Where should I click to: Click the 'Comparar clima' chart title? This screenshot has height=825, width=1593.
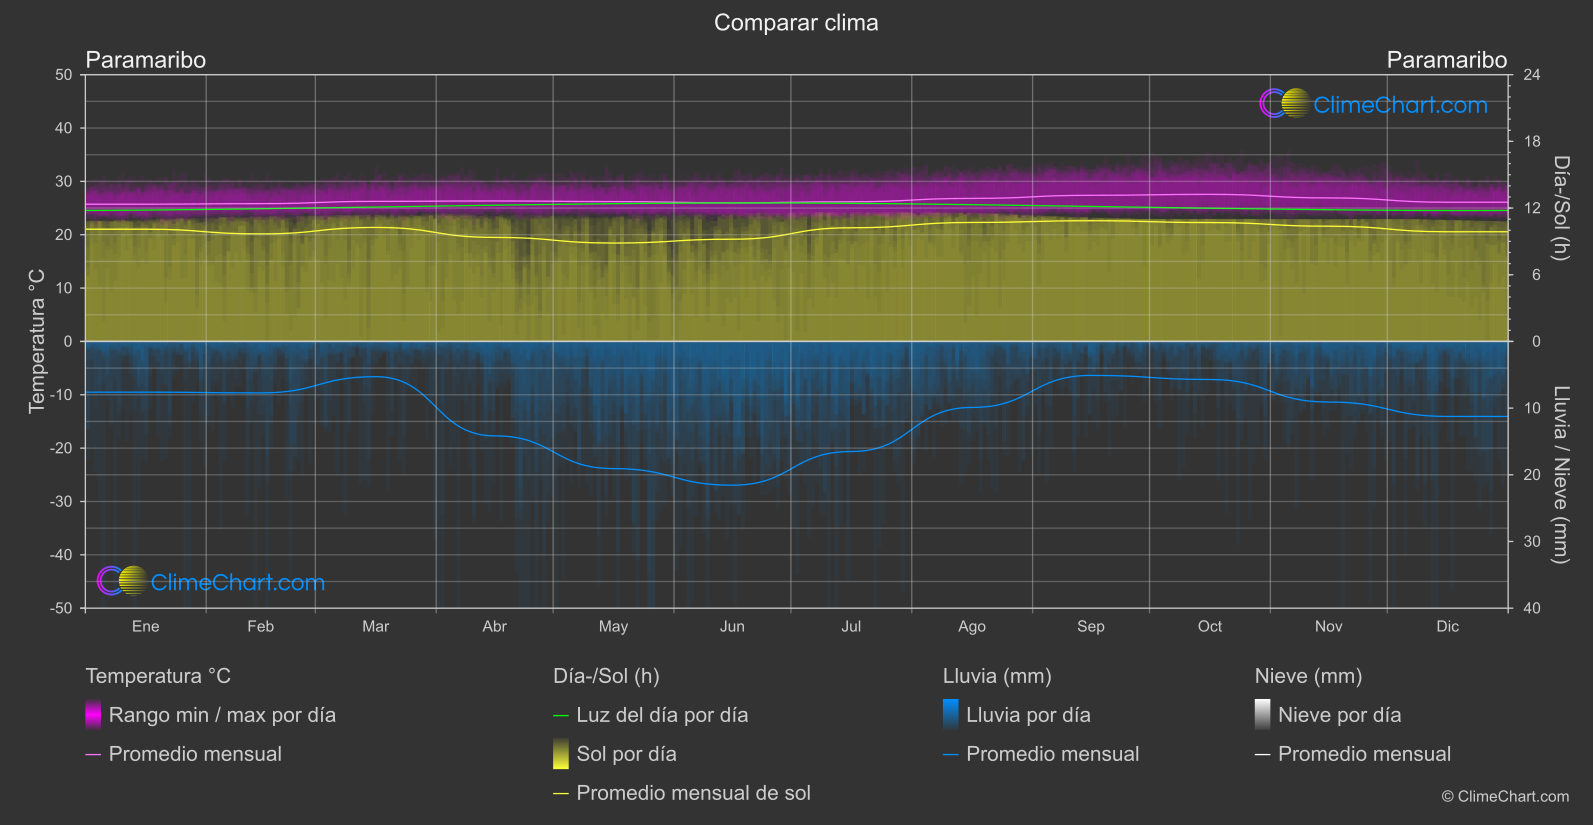click(x=796, y=23)
